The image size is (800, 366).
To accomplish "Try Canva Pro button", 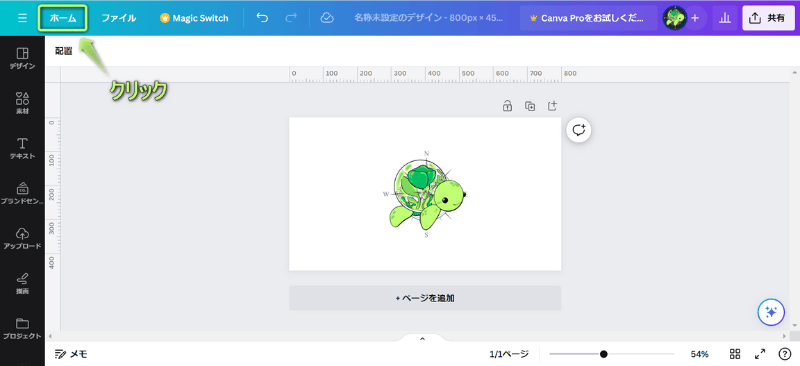I will pyautogui.click(x=588, y=18).
